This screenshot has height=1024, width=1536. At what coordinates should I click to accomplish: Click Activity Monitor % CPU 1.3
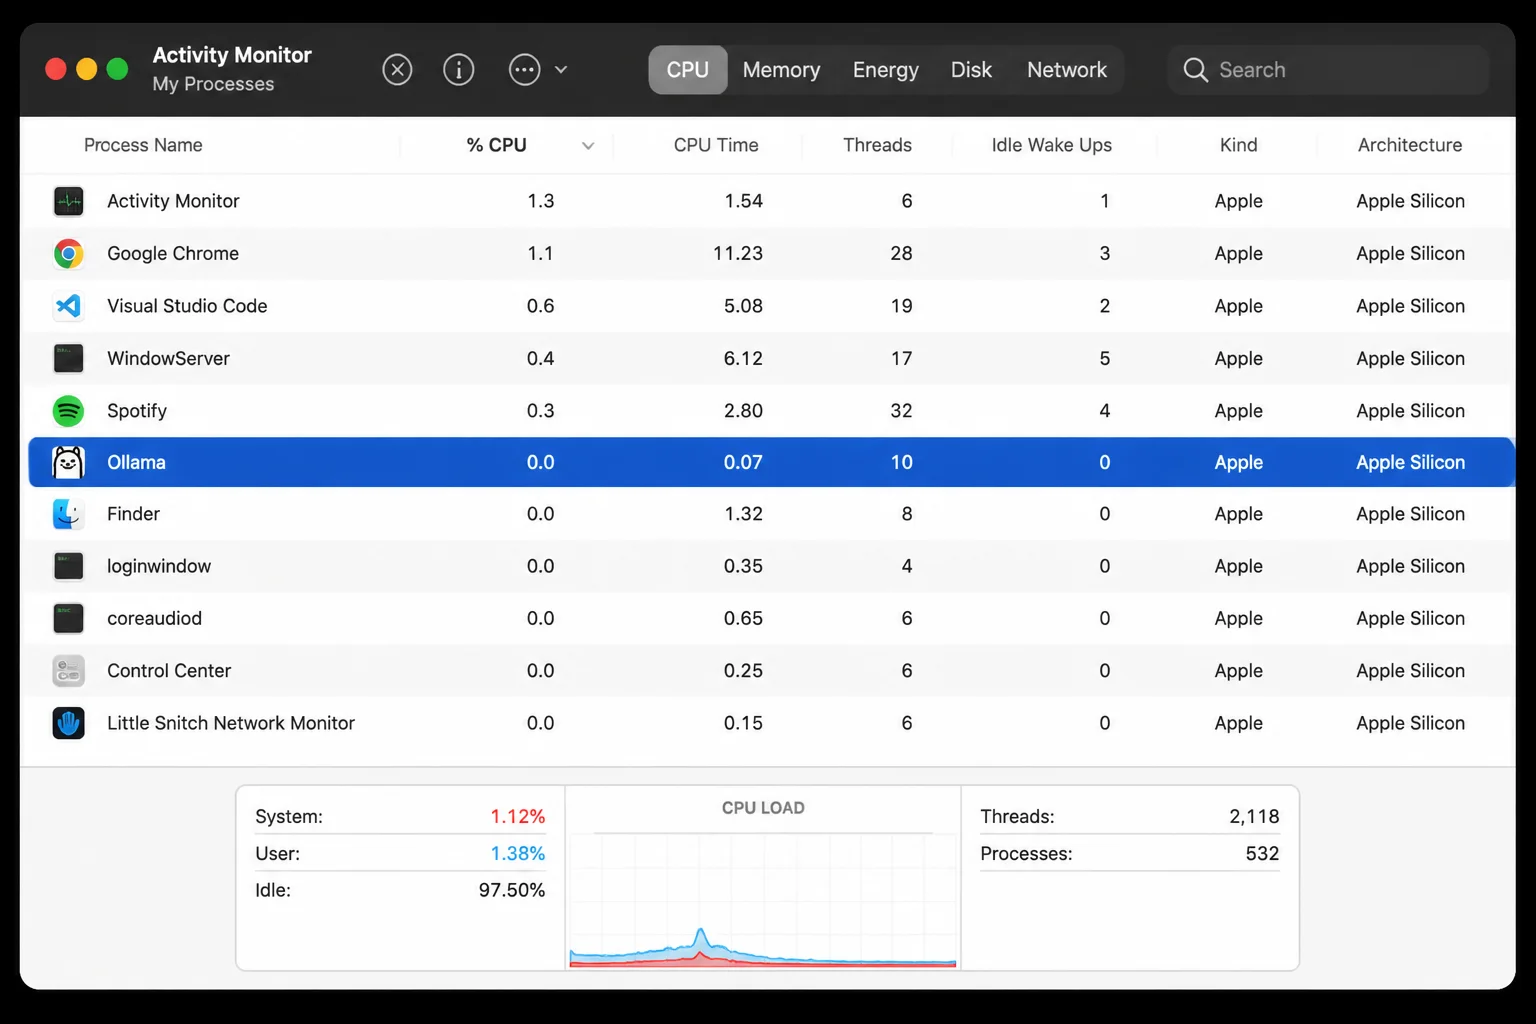[x=541, y=201]
